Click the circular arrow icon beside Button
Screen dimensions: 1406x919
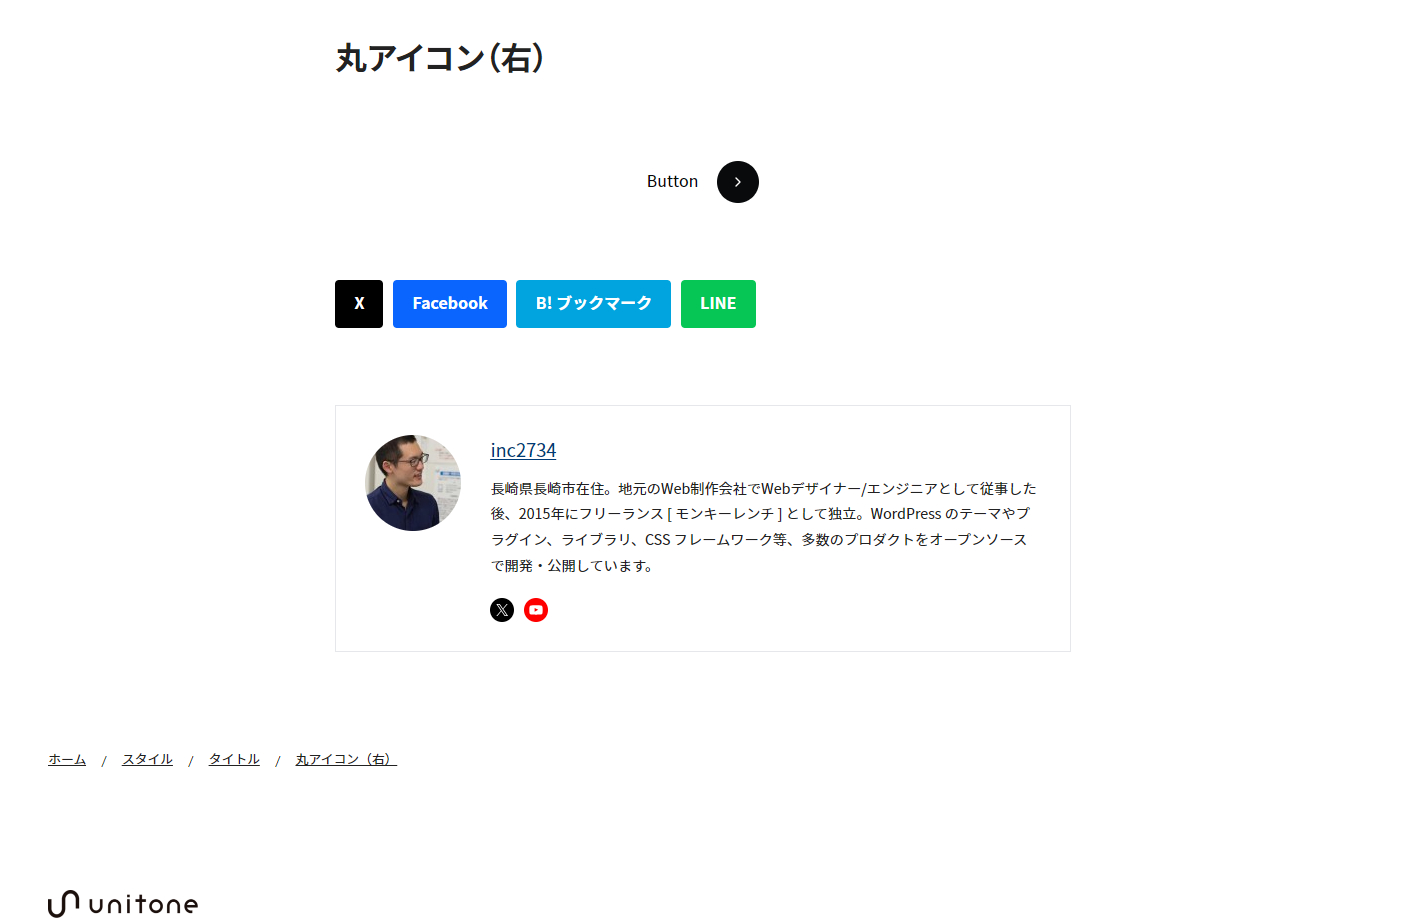pyautogui.click(x=738, y=182)
